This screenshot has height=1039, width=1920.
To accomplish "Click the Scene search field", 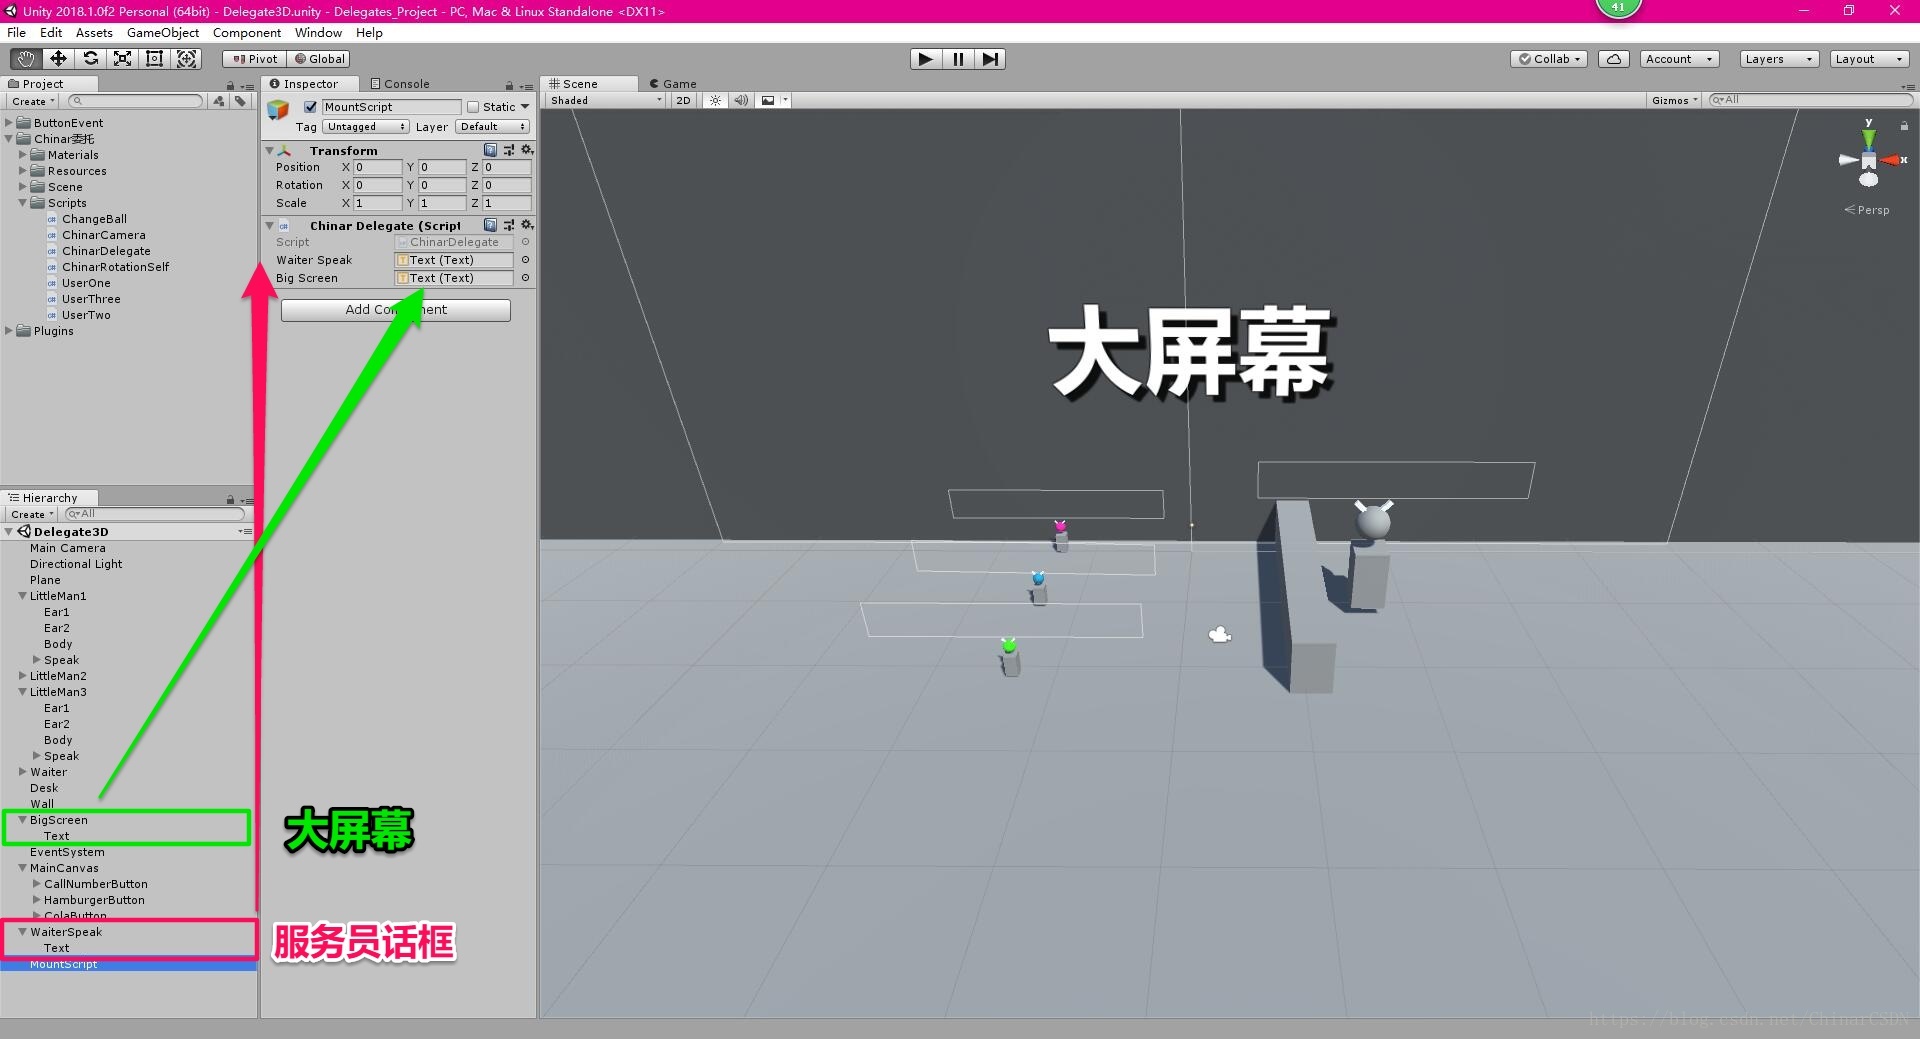I will pos(1810,100).
